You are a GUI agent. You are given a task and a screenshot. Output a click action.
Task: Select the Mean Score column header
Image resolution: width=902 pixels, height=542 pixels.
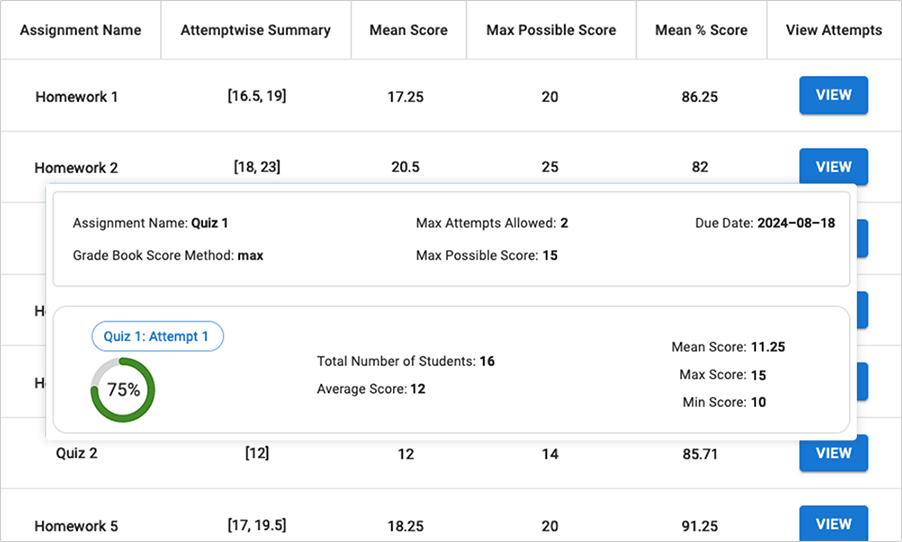pos(408,30)
